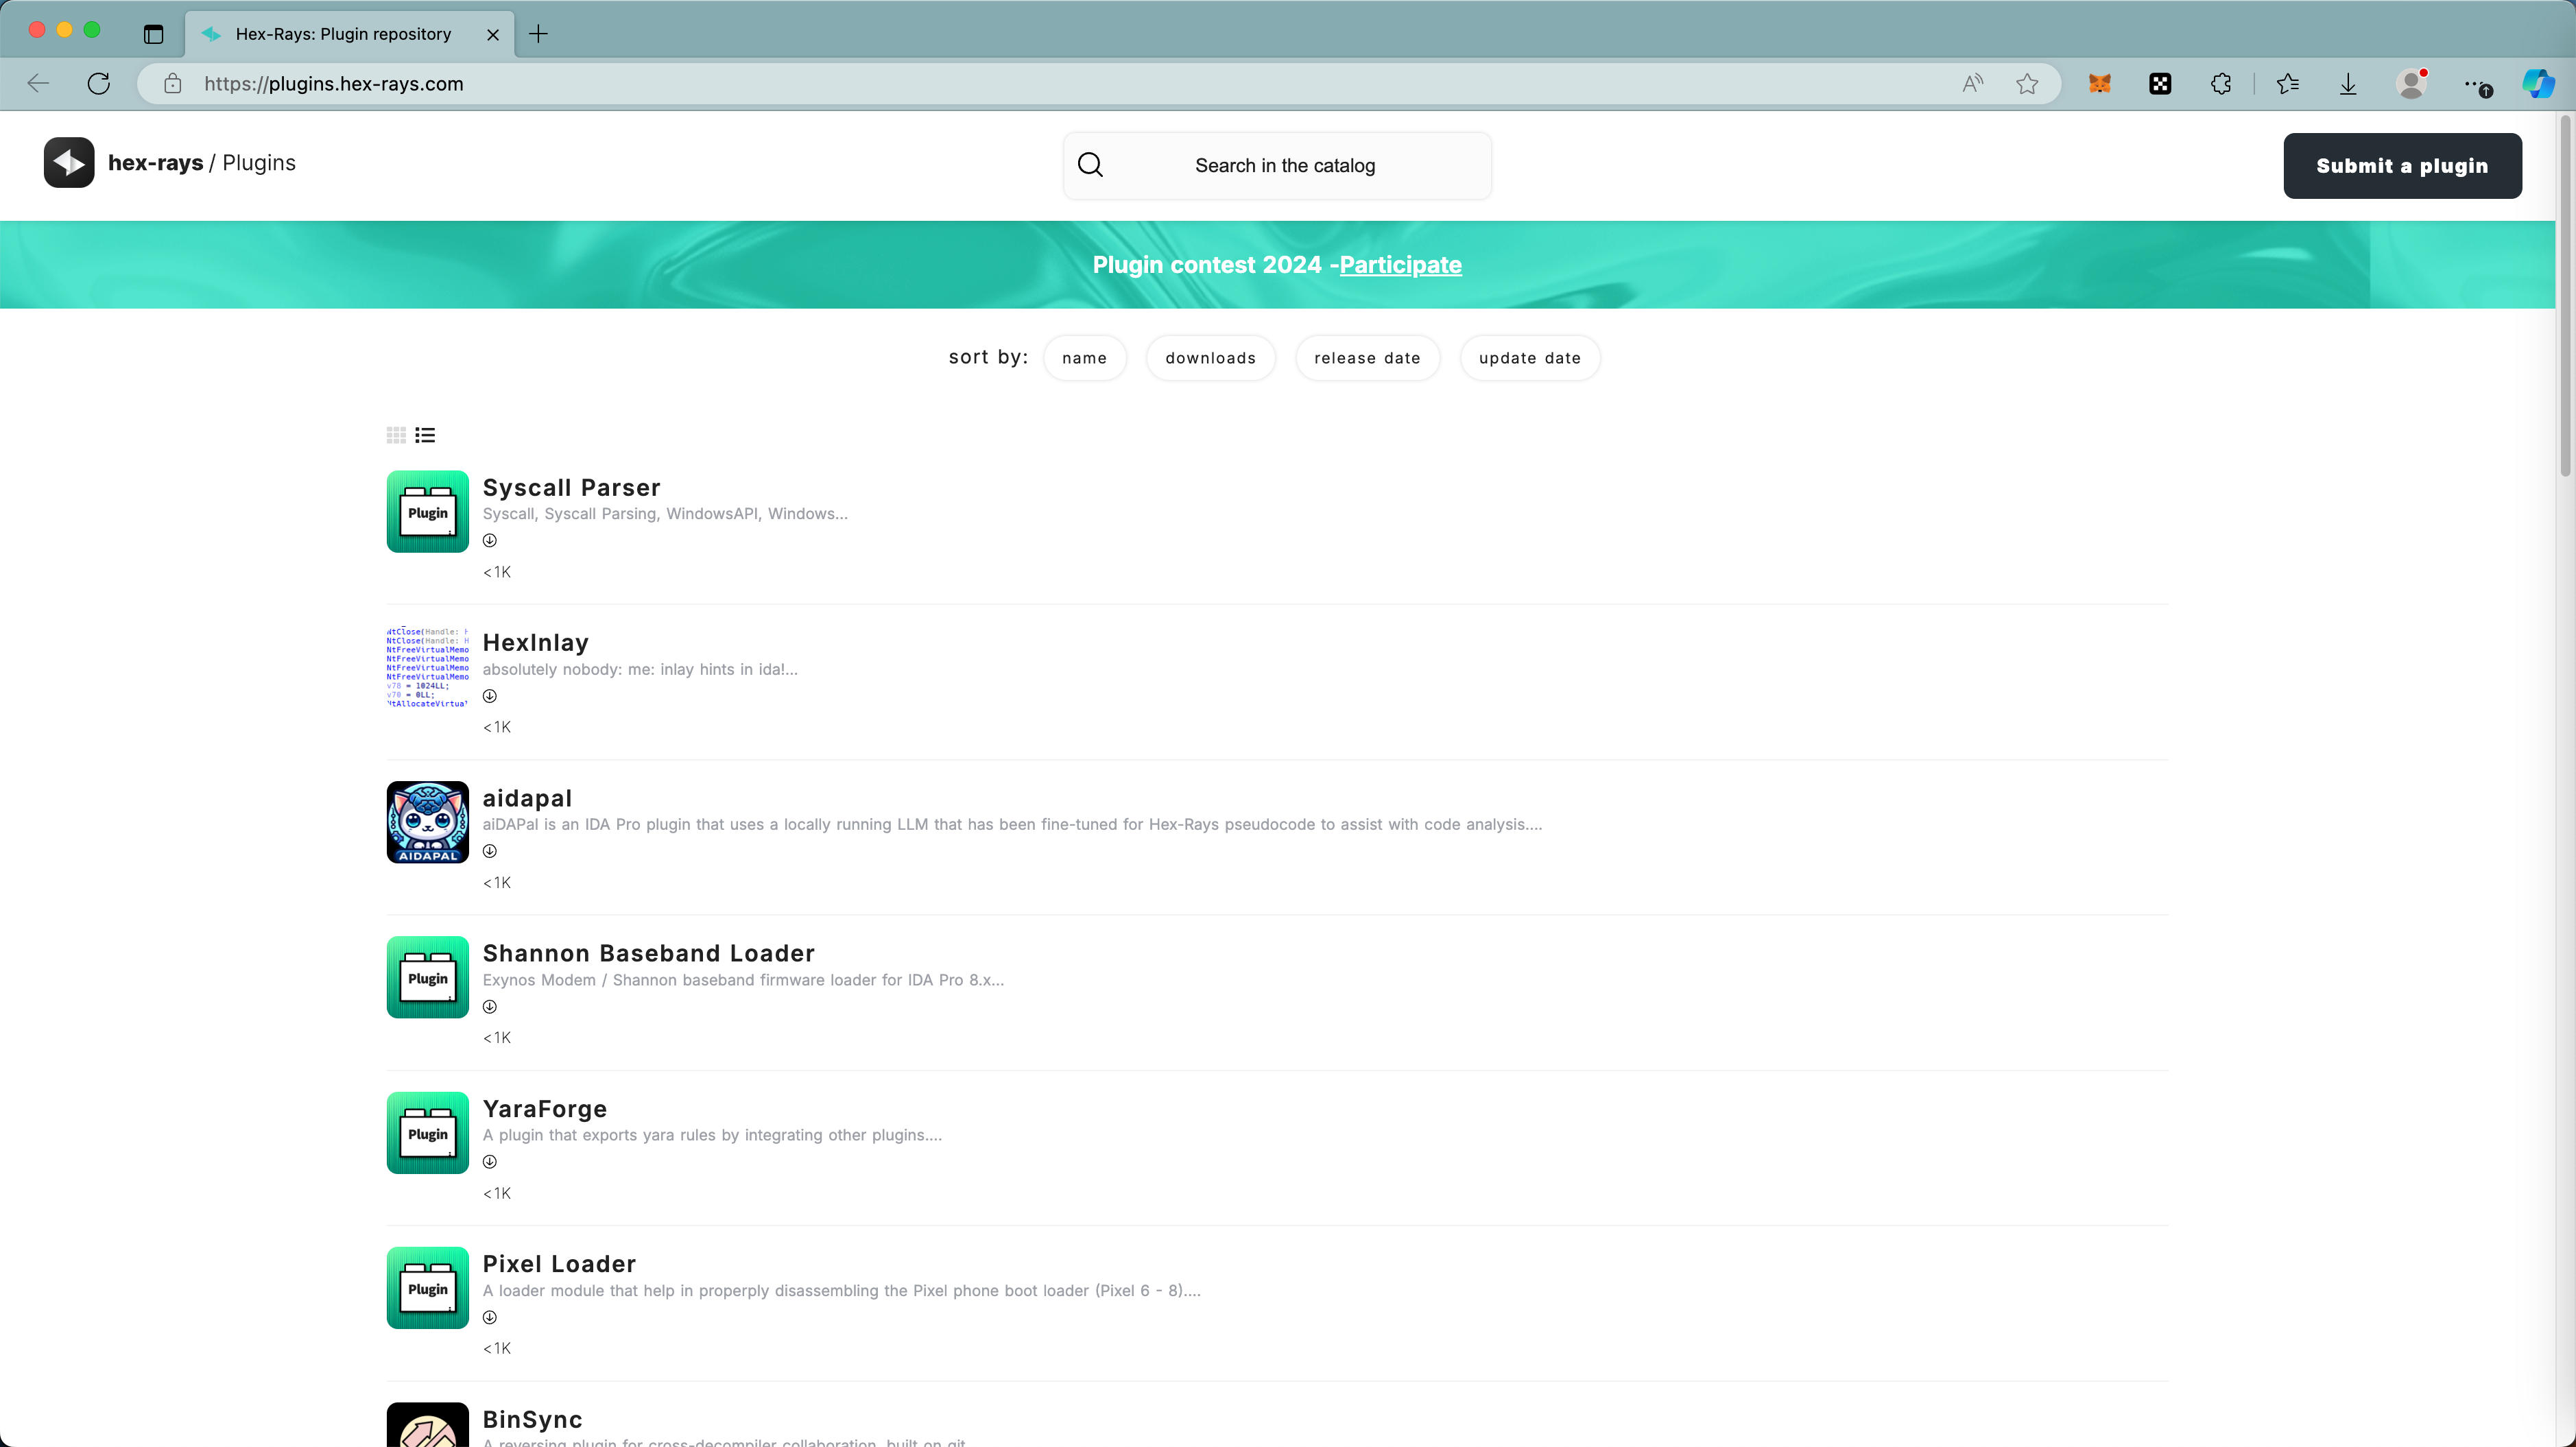This screenshot has height=1447, width=2576.
Task: Click the address bar URL
Action: click(x=334, y=84)
